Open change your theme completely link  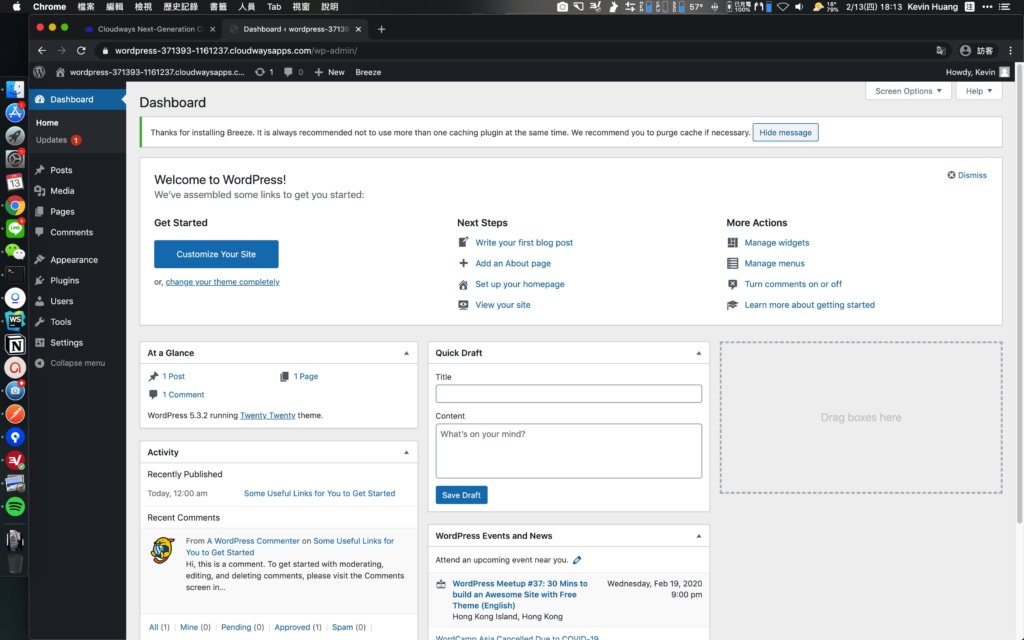[x=223, y=282]
